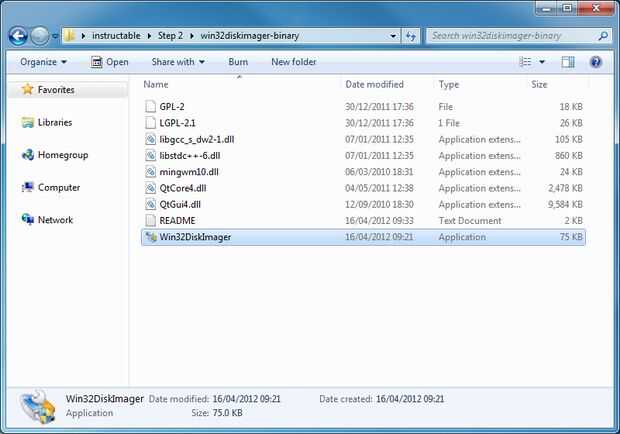Select Libraries in the navigation pane
620x434 pixels.
pyautogui.click(x=55, y=123)
